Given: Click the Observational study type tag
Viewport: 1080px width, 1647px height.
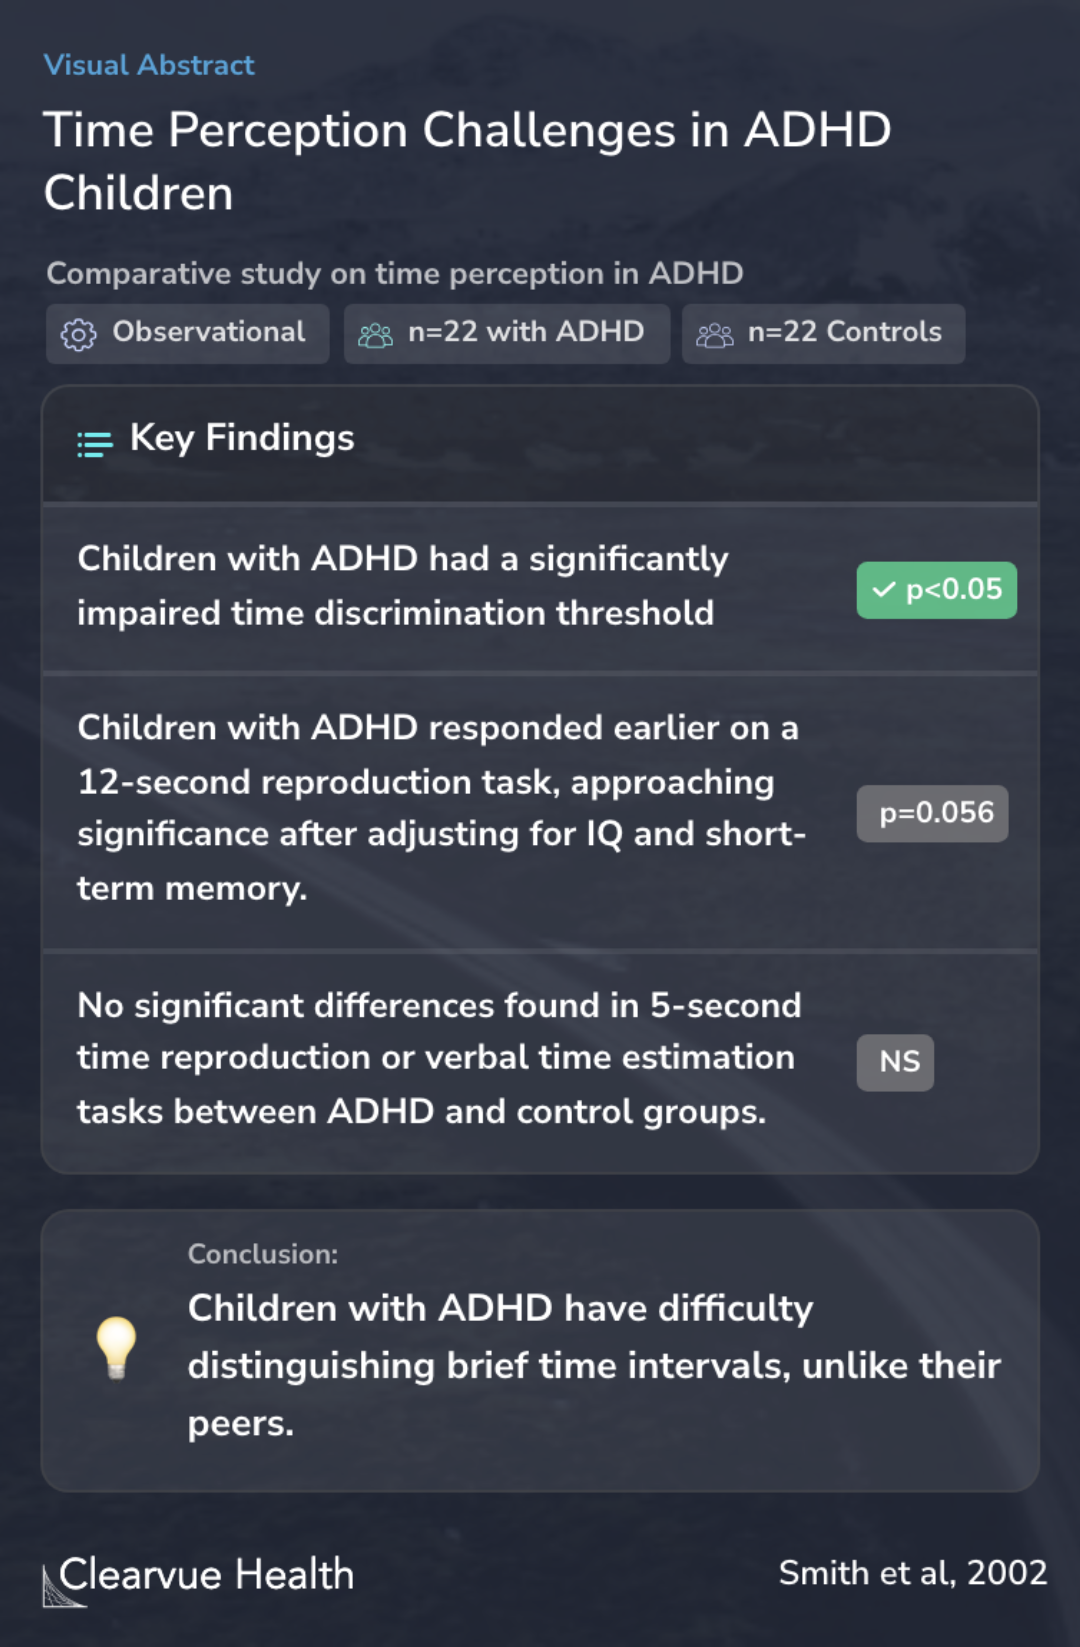Looking at the screenshot, I should point(187,333).
